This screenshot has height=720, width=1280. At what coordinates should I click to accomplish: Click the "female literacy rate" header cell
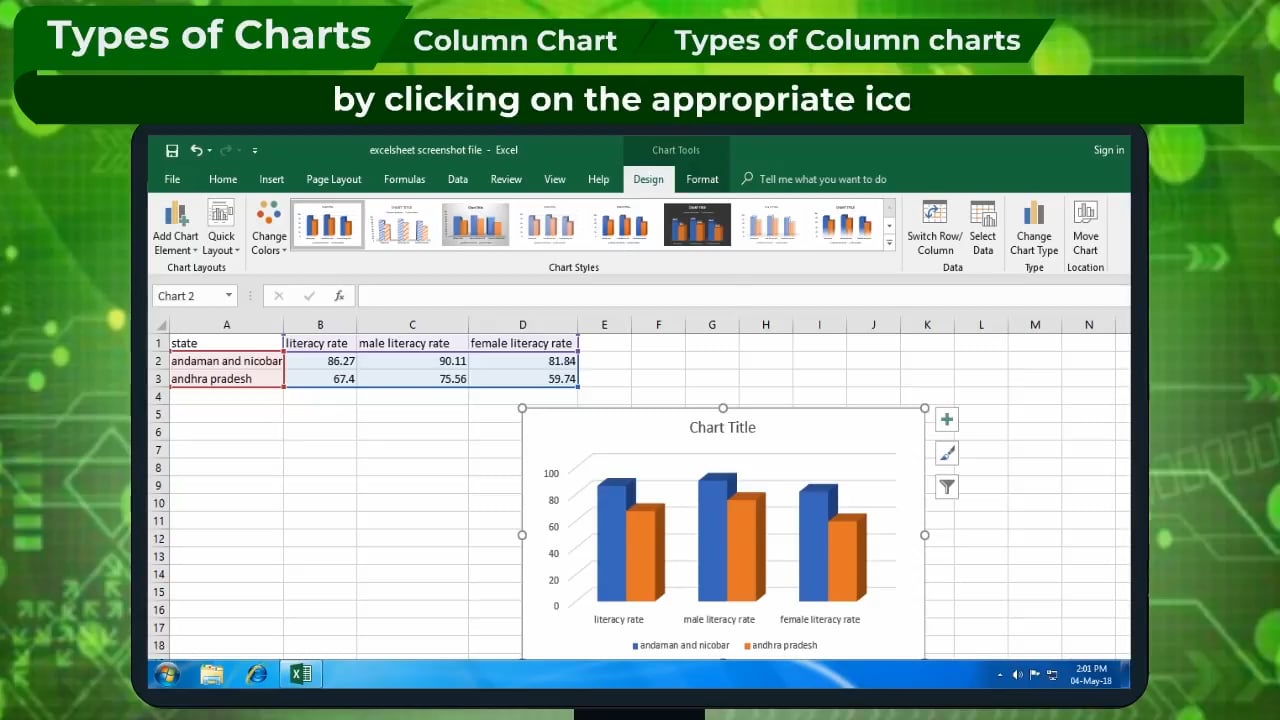(x=523, y=343)
